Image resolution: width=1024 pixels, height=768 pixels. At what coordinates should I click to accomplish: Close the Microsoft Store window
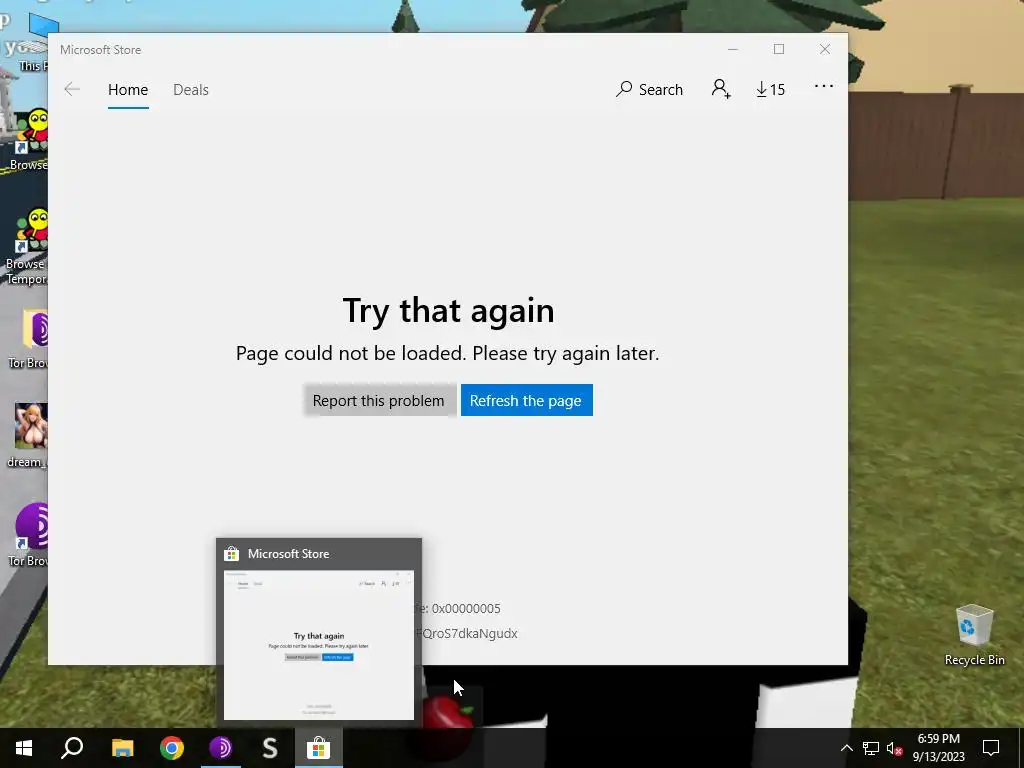[825, 50]
